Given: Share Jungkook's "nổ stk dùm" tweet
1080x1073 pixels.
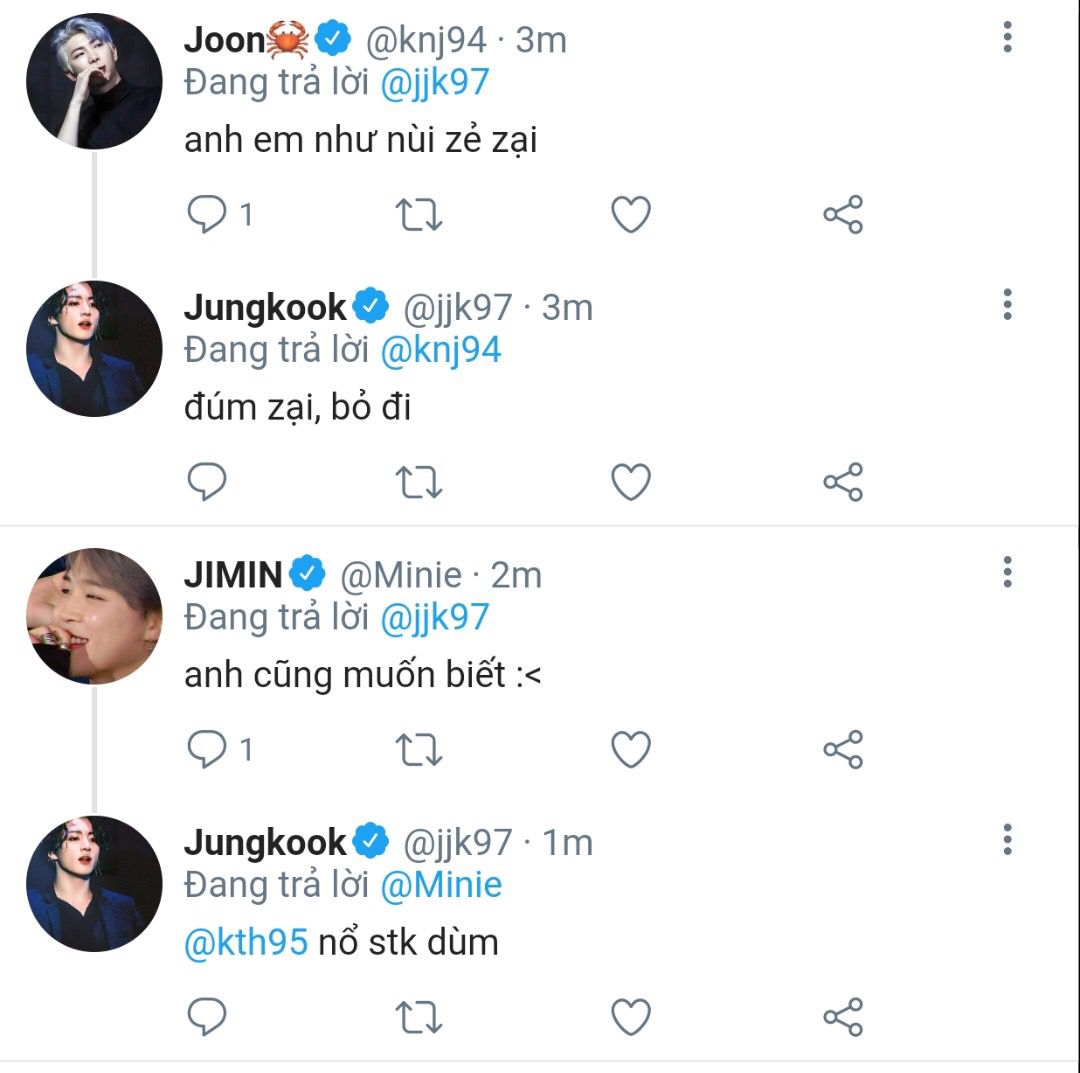Looking at the screenshot, I should tap(843, 1017).
